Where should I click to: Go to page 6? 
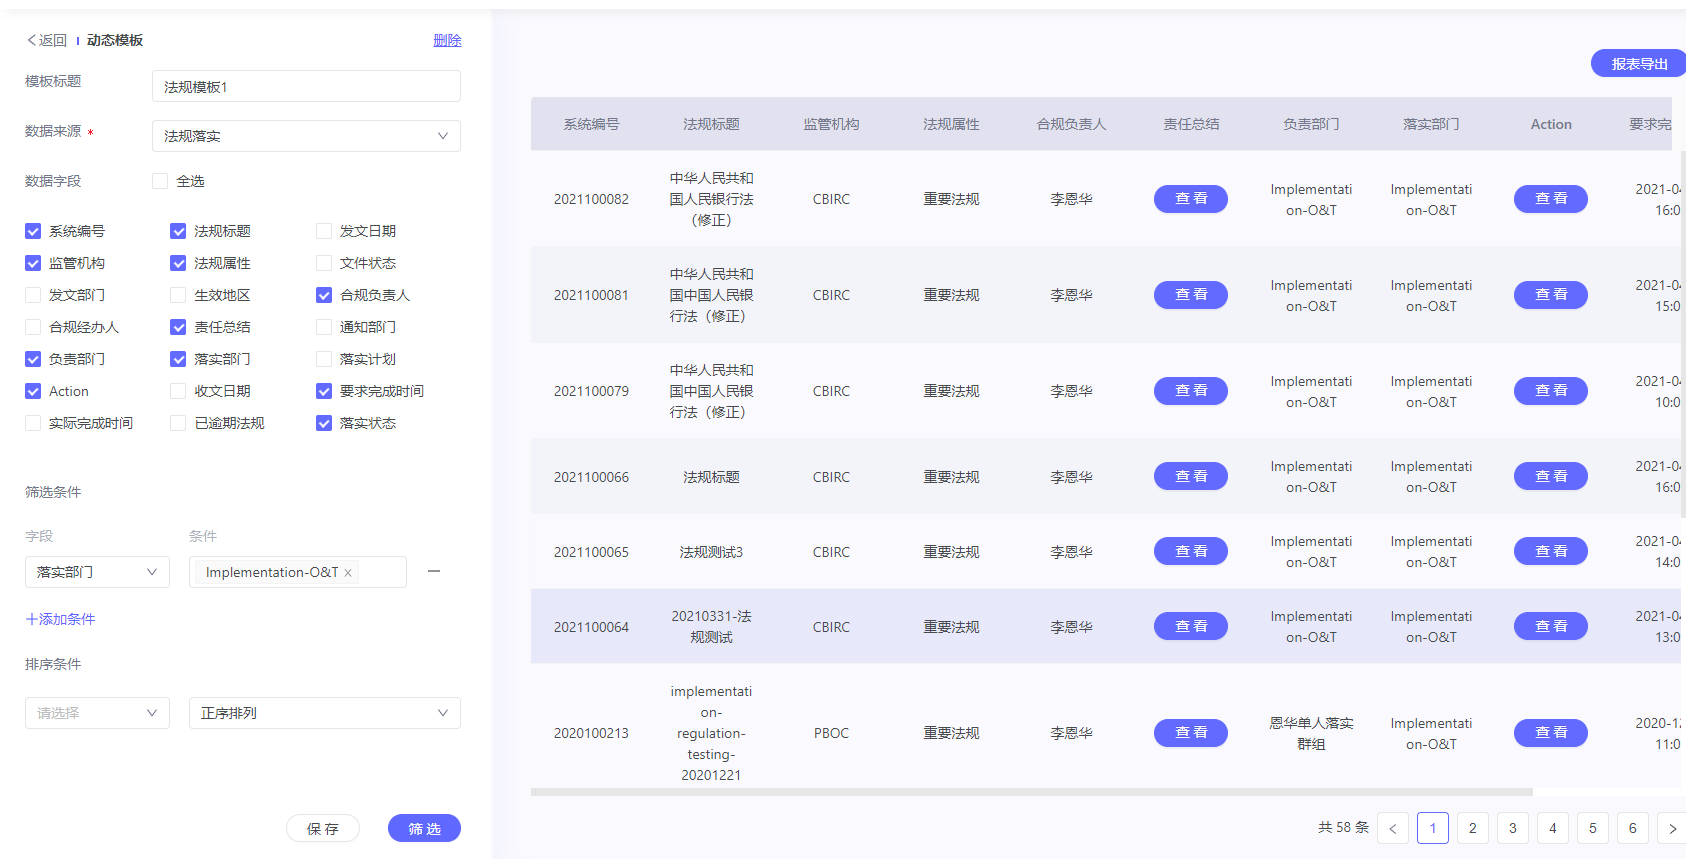1633,828
